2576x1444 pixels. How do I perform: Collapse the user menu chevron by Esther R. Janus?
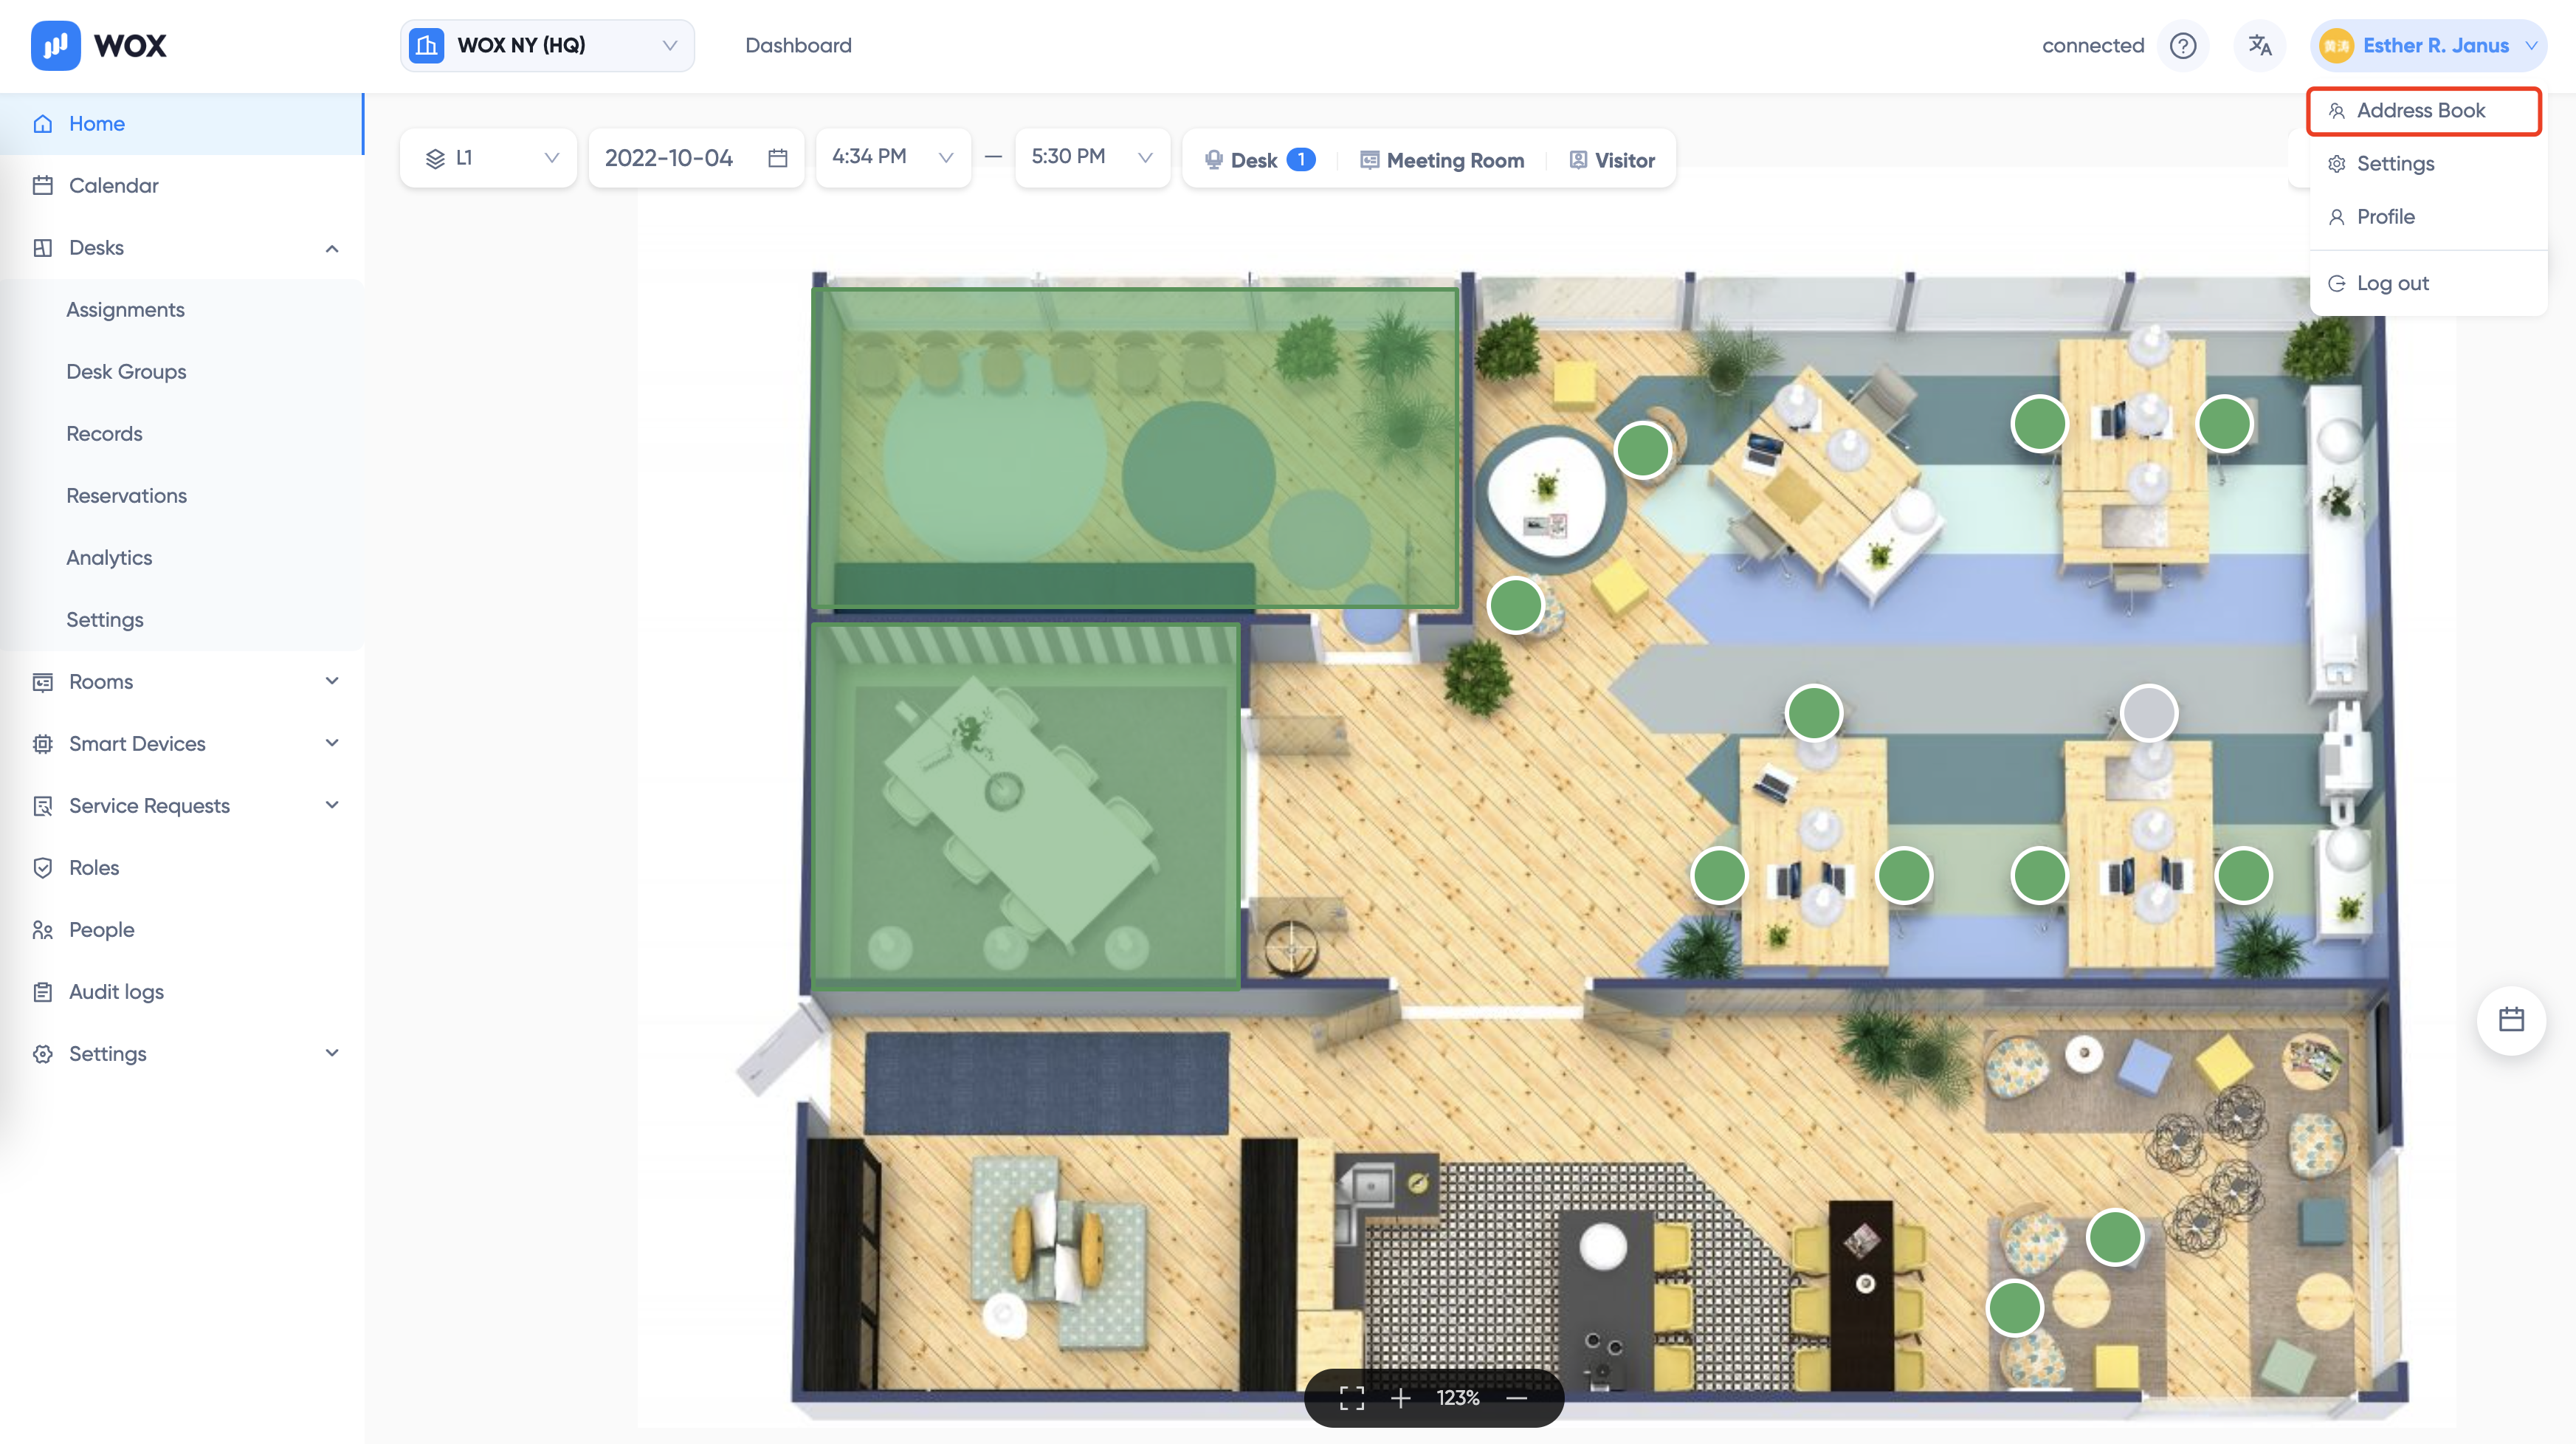tap(2531, 46)
